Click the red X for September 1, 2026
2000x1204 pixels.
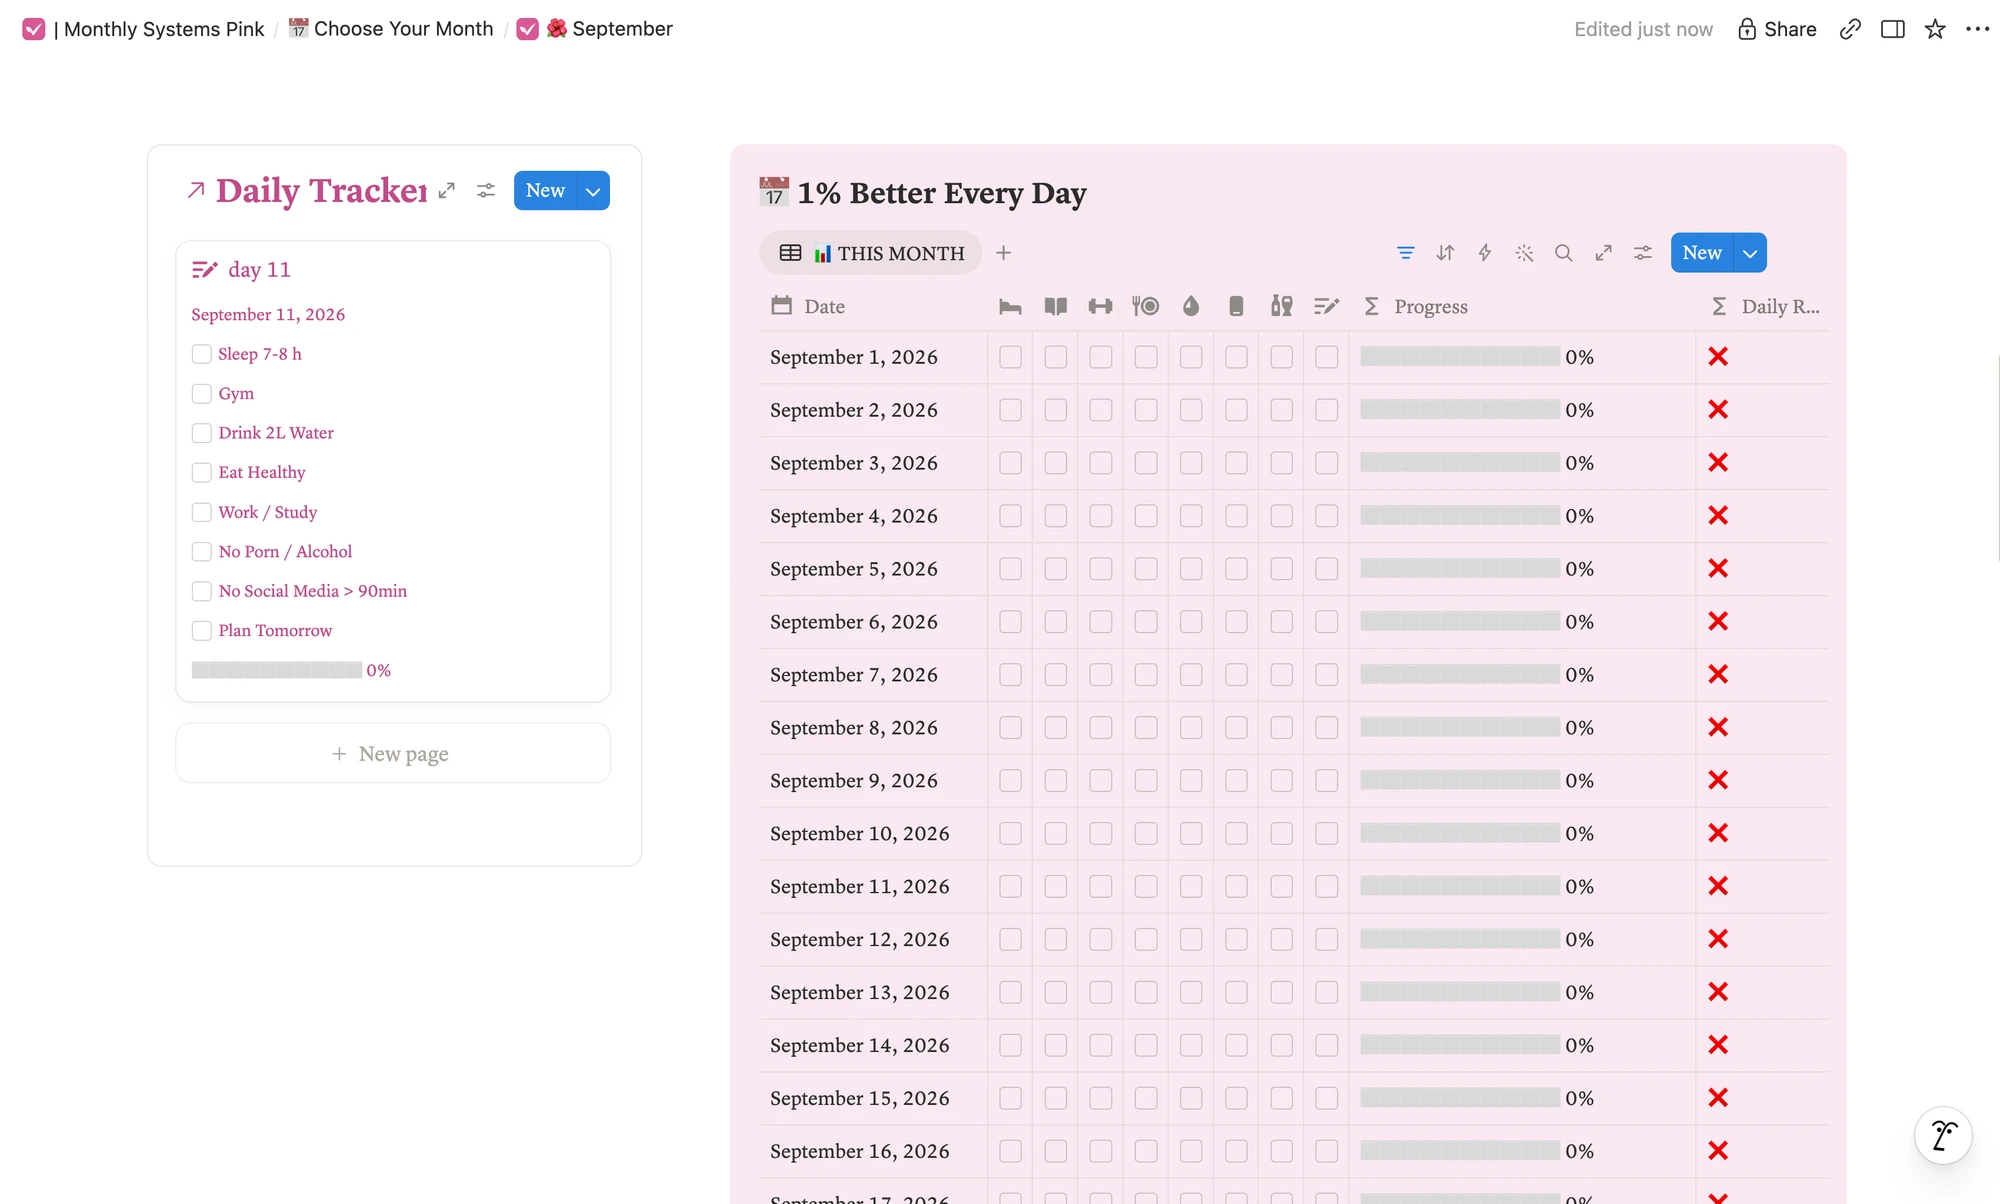click(x=1718, y=356)
